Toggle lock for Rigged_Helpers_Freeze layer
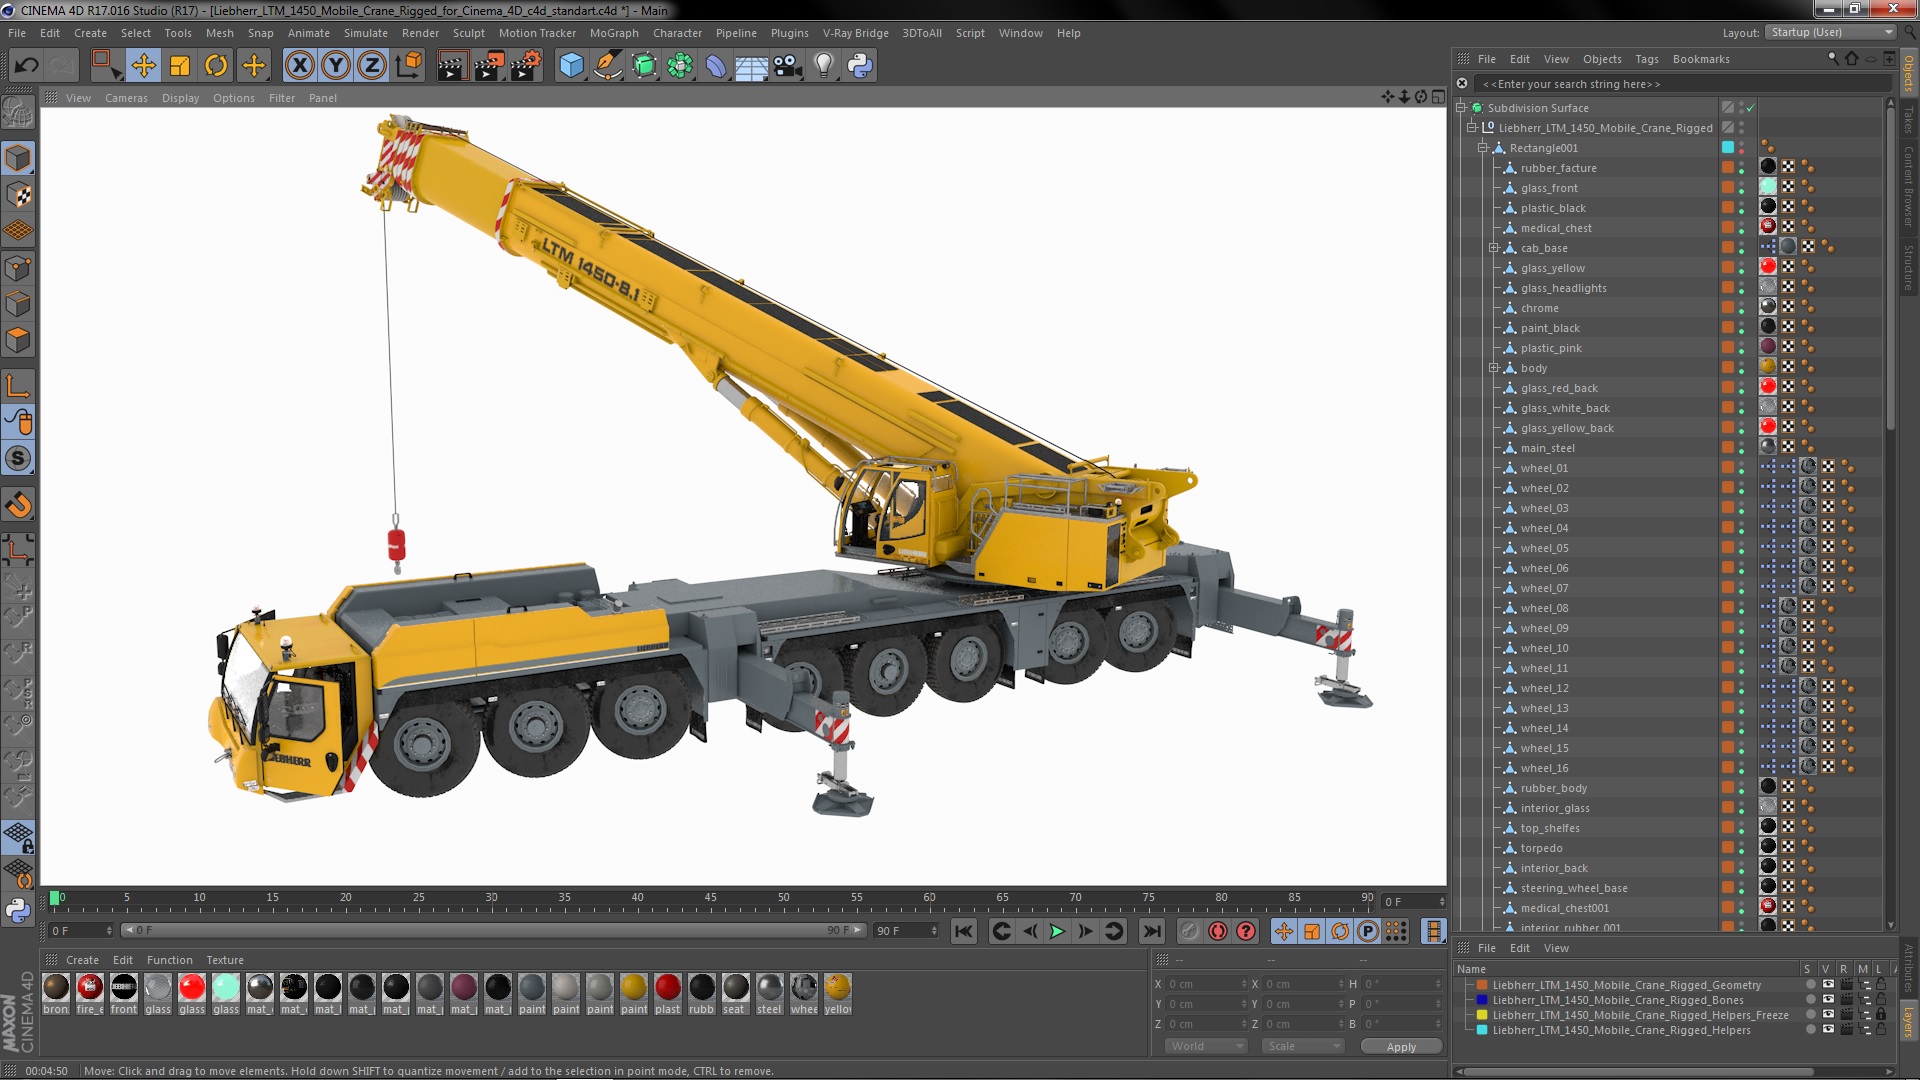The height and width of the screenshot is (1080, 1920). coord(1880,1015)
